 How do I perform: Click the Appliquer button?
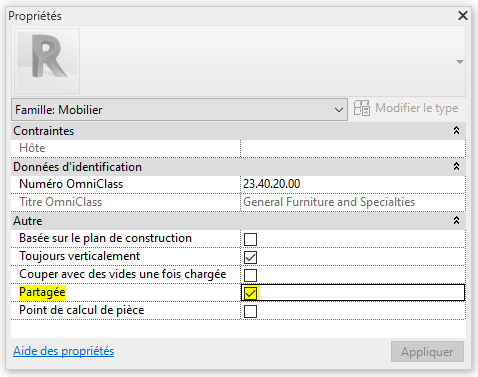[x=427, y=351]
